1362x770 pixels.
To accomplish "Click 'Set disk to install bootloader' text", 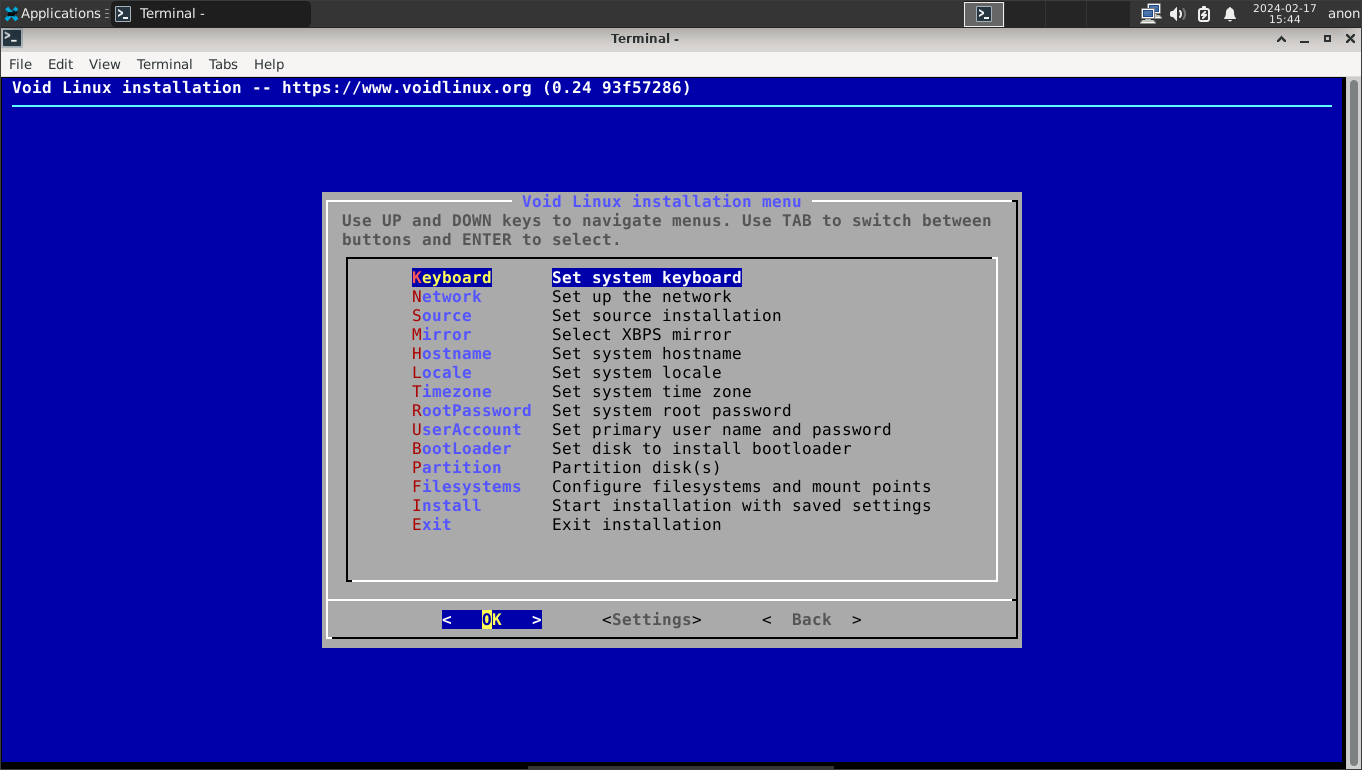I will tap(702, 449).
